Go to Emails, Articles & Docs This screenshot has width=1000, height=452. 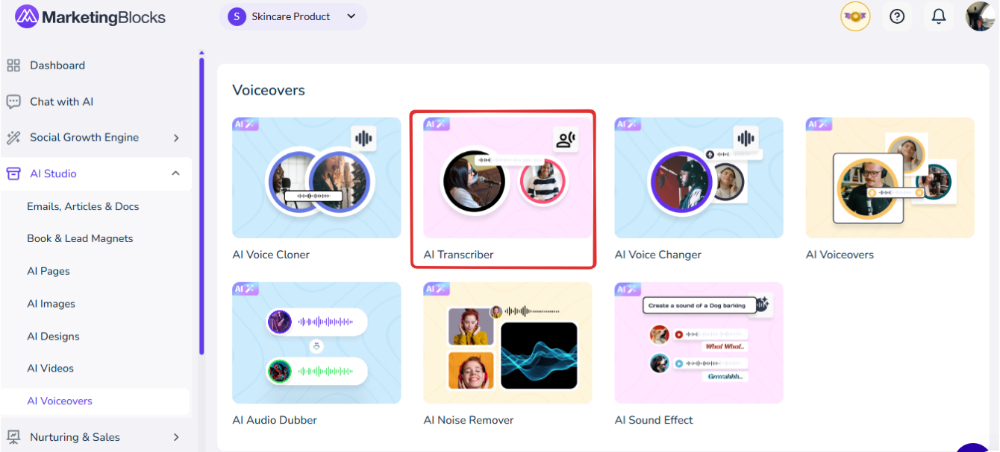(x=83, y=207)
